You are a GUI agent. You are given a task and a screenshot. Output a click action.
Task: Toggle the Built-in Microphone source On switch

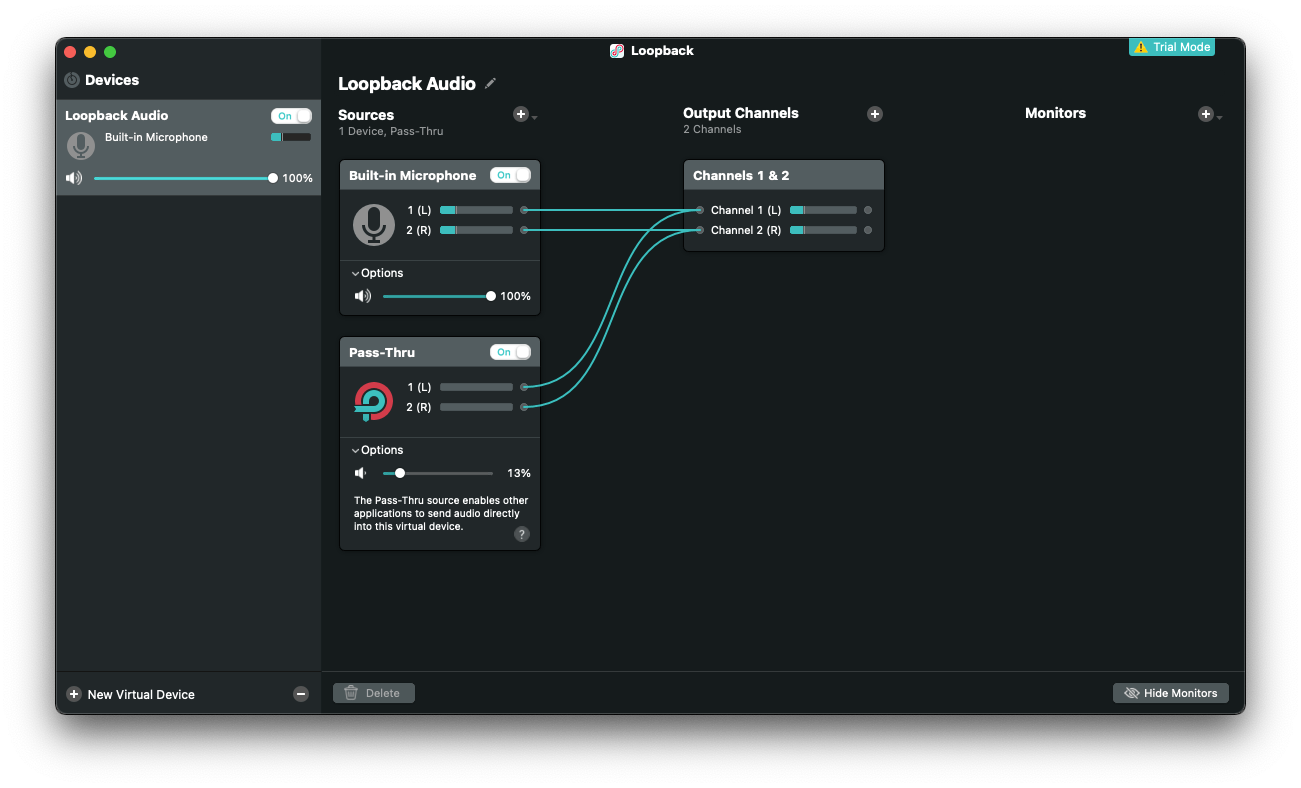tap(510, 175)
